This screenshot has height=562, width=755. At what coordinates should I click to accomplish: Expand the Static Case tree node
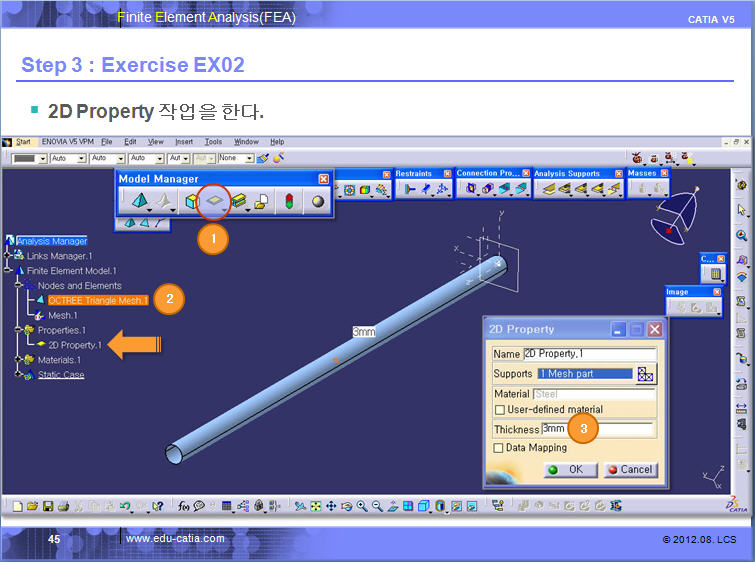point(19,375)
